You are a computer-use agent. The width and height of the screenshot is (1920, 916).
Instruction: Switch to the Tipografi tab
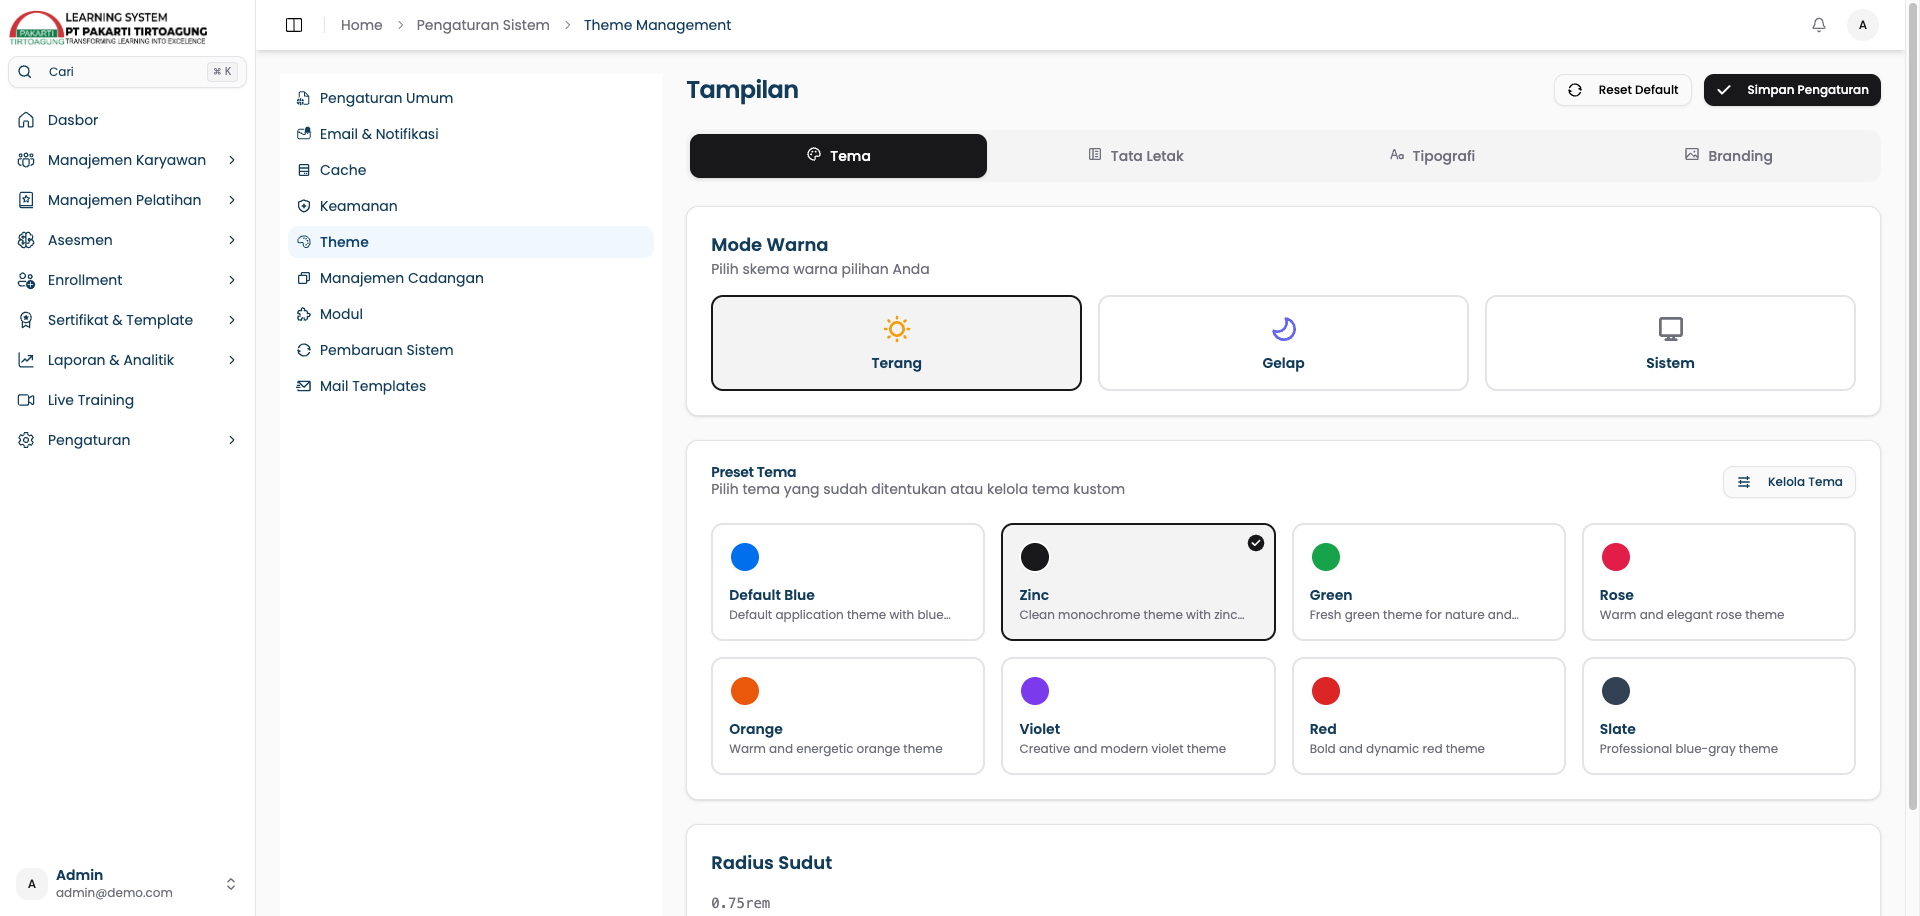point(1432,156)
